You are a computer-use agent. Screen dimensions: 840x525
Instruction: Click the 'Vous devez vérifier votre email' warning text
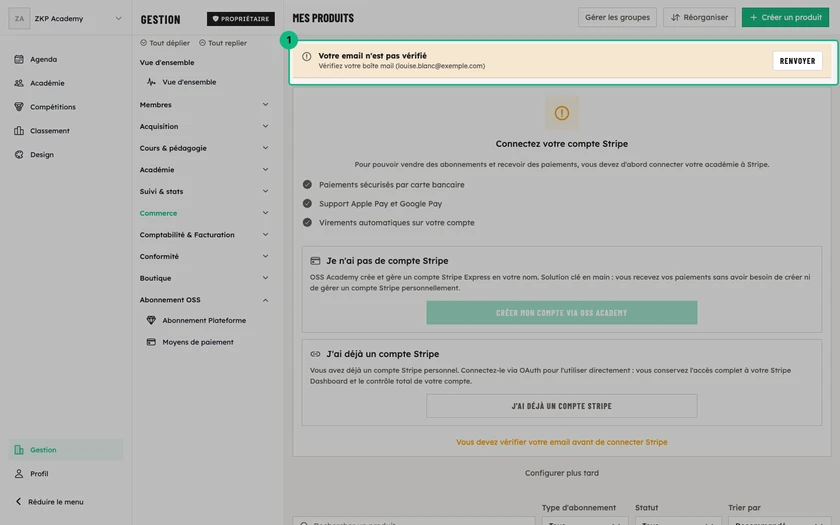click(x=561, y=442)
